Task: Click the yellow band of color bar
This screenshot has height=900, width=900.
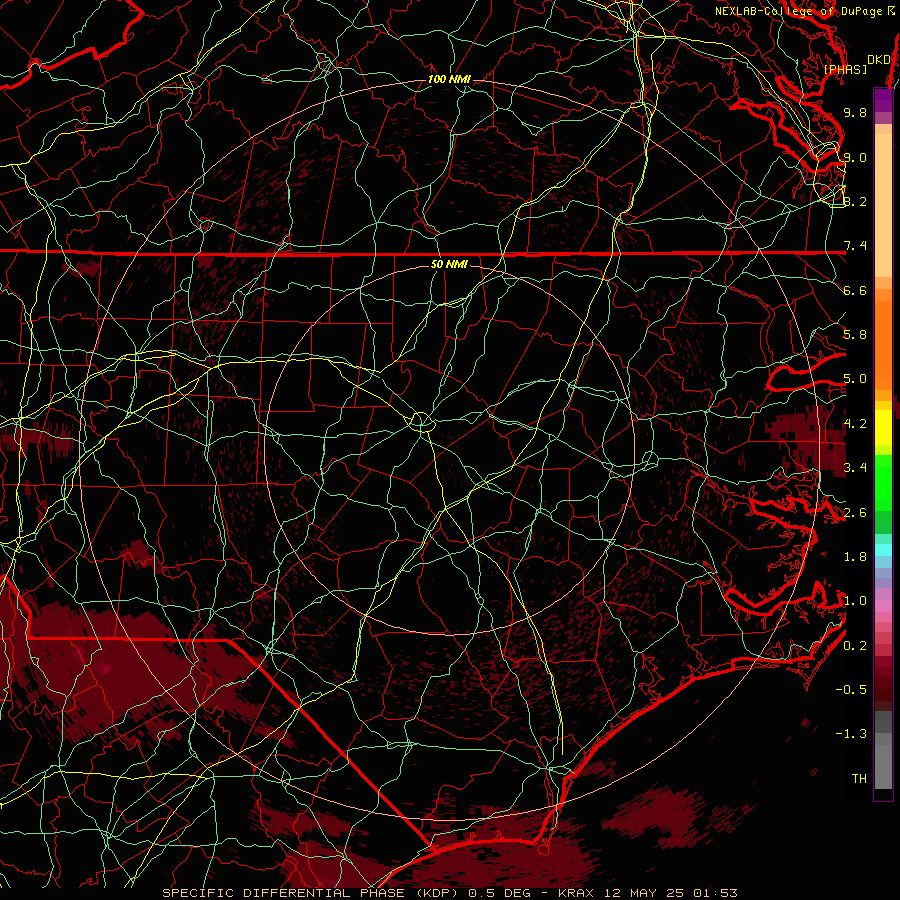Action: click(x=883, y=428)
